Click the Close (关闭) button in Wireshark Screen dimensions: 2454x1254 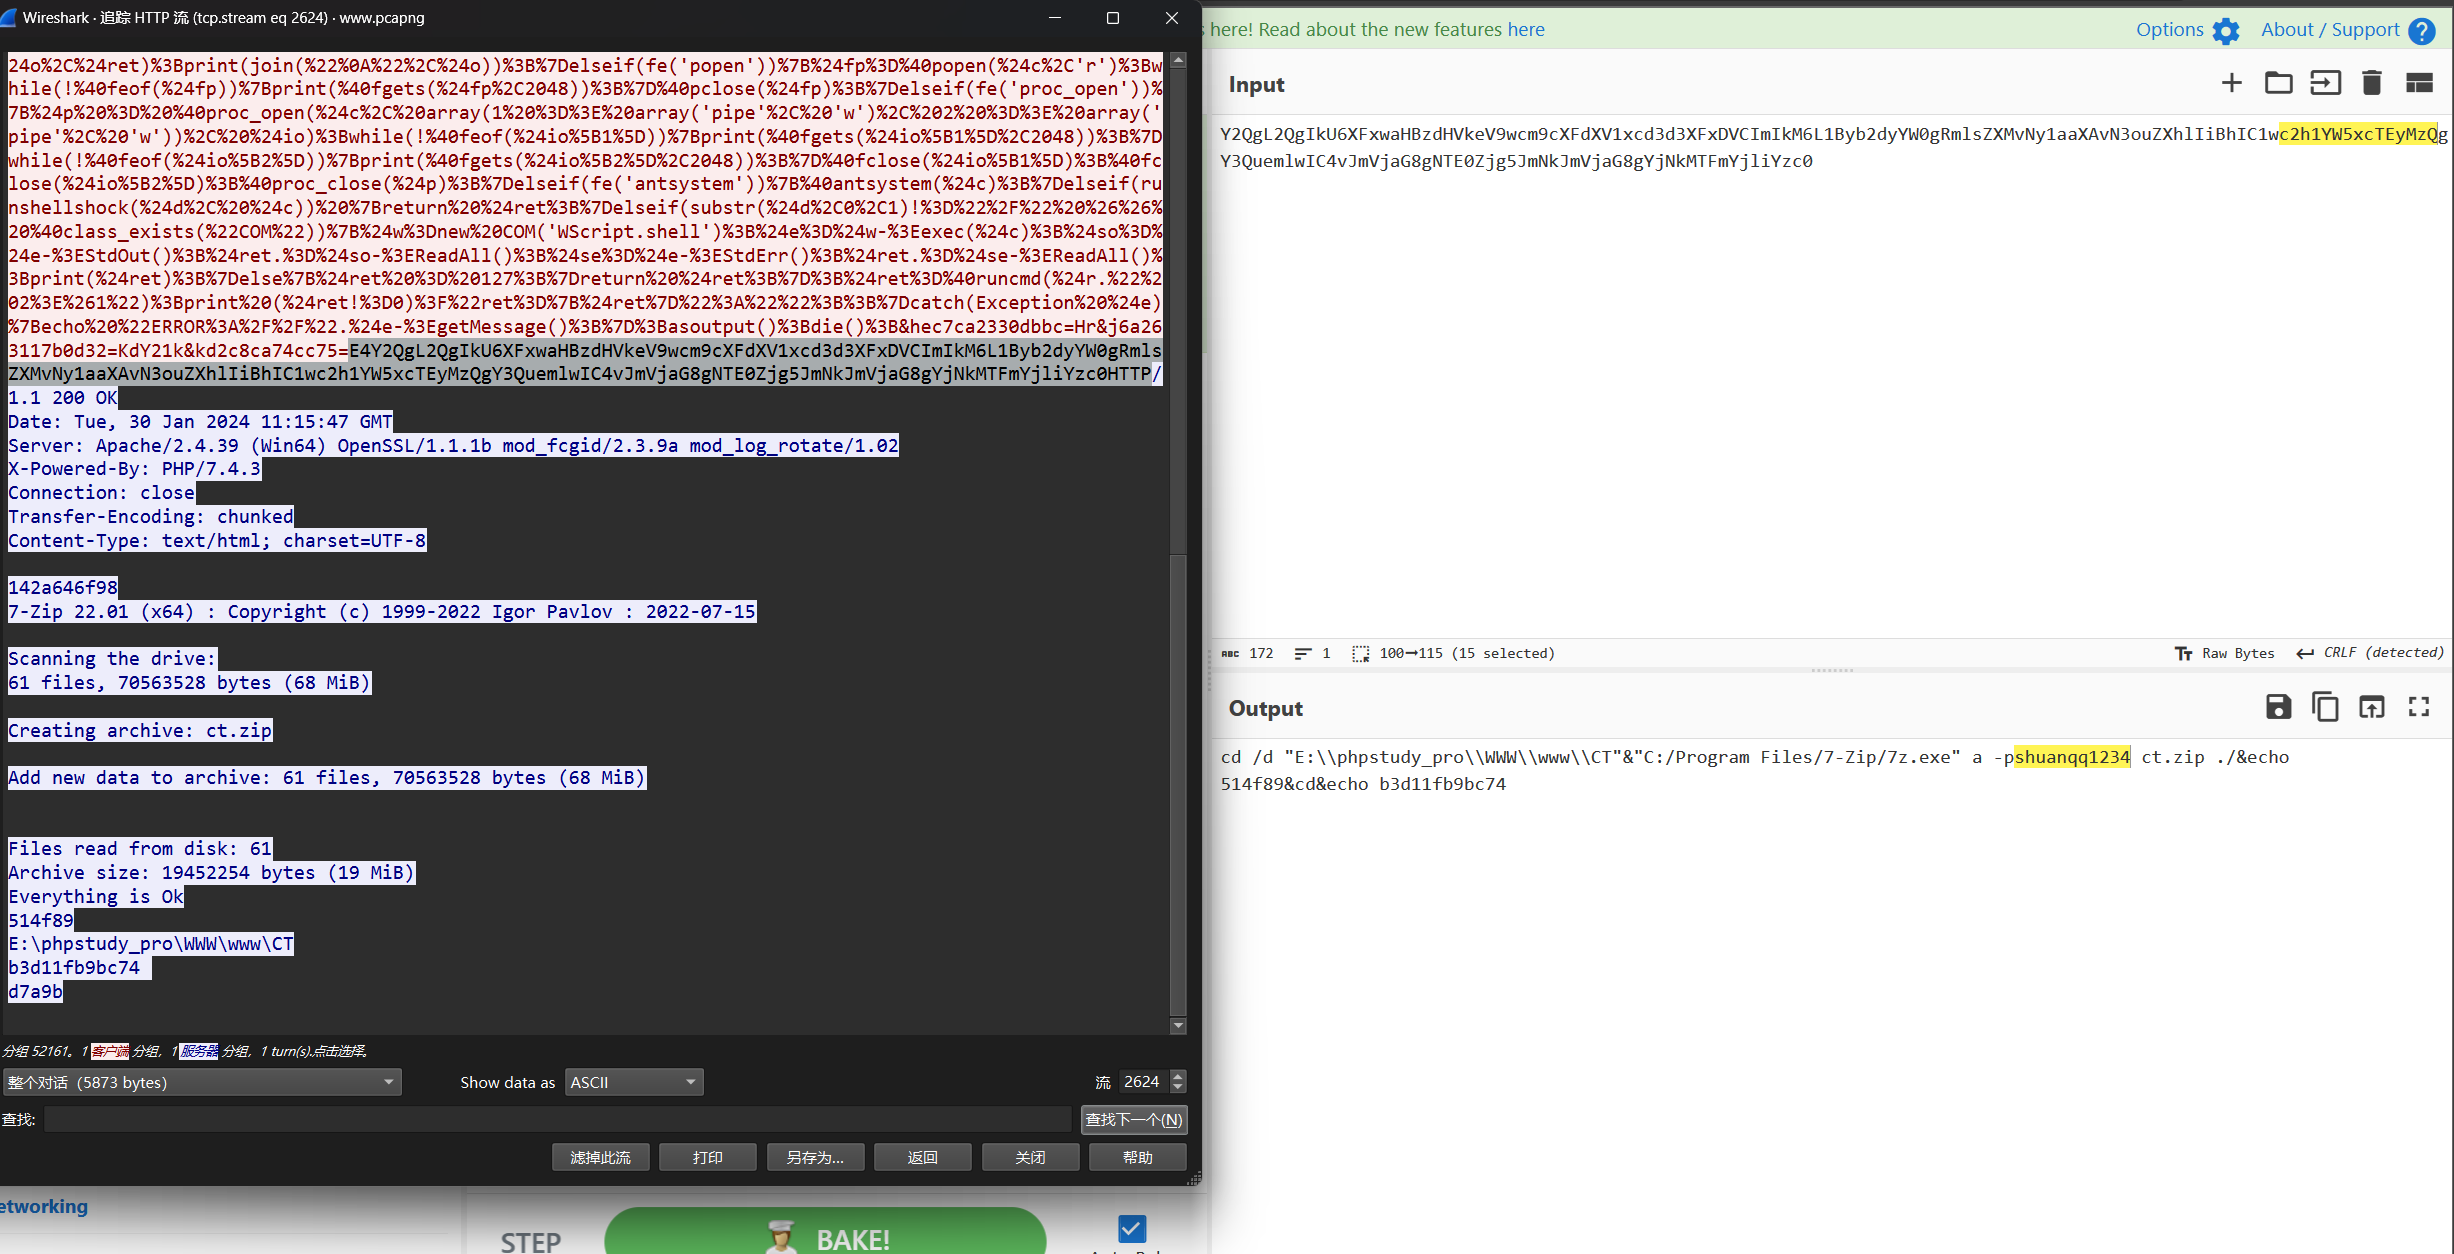tap(1030, 1157)
